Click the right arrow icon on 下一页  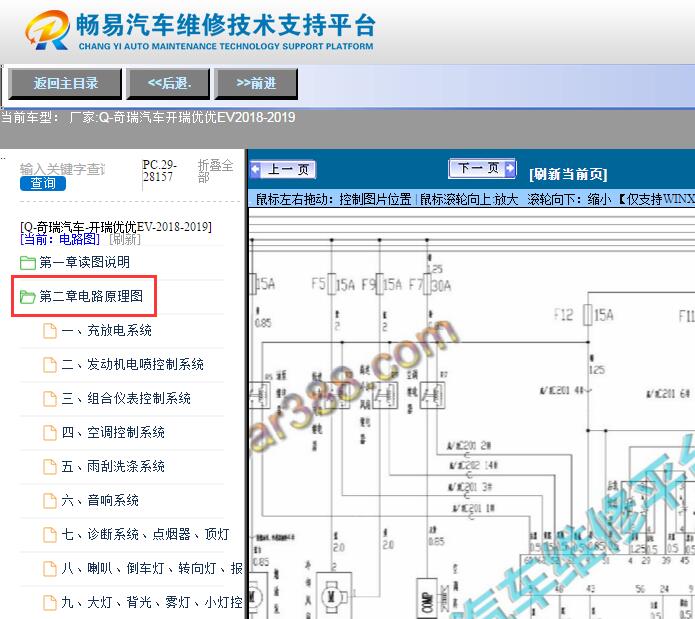[510, 168]
